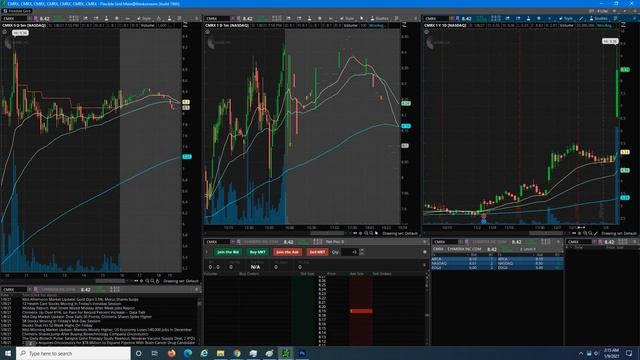
Task: Click the zoom-in magnifier below the left chart
Action: (x=147, y=281)
